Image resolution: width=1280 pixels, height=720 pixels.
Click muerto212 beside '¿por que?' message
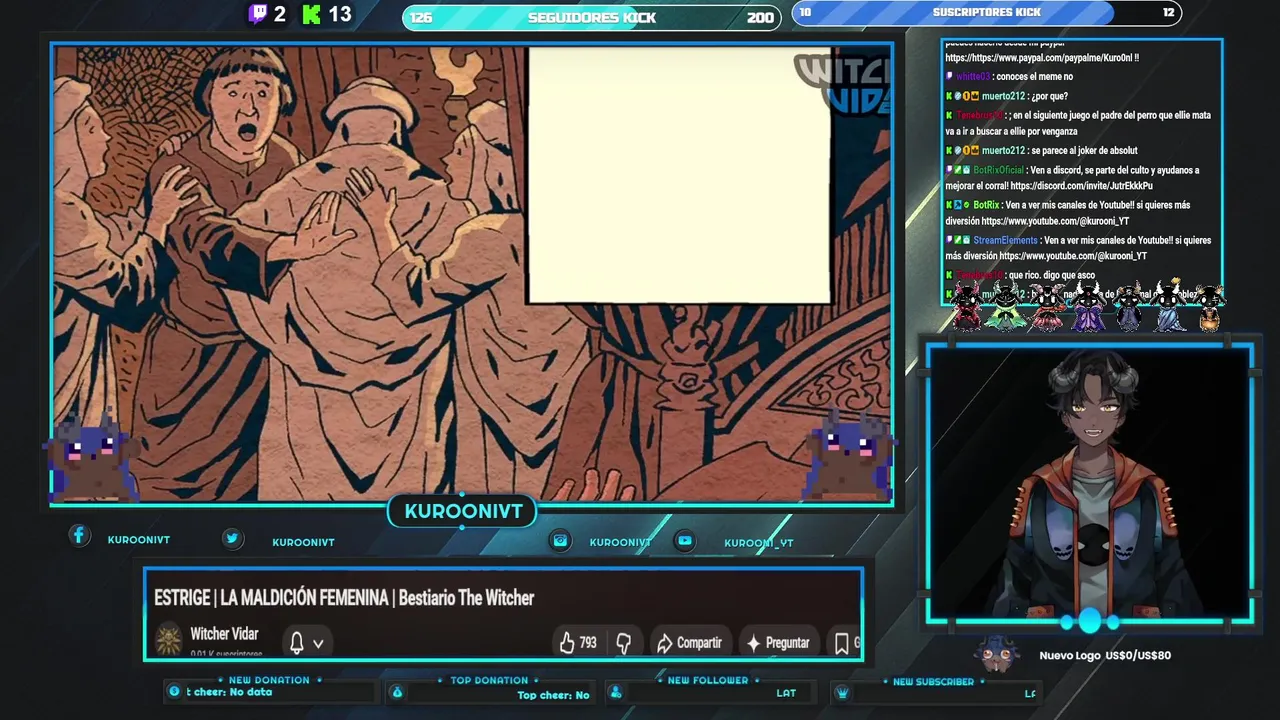pos(1003,96)
